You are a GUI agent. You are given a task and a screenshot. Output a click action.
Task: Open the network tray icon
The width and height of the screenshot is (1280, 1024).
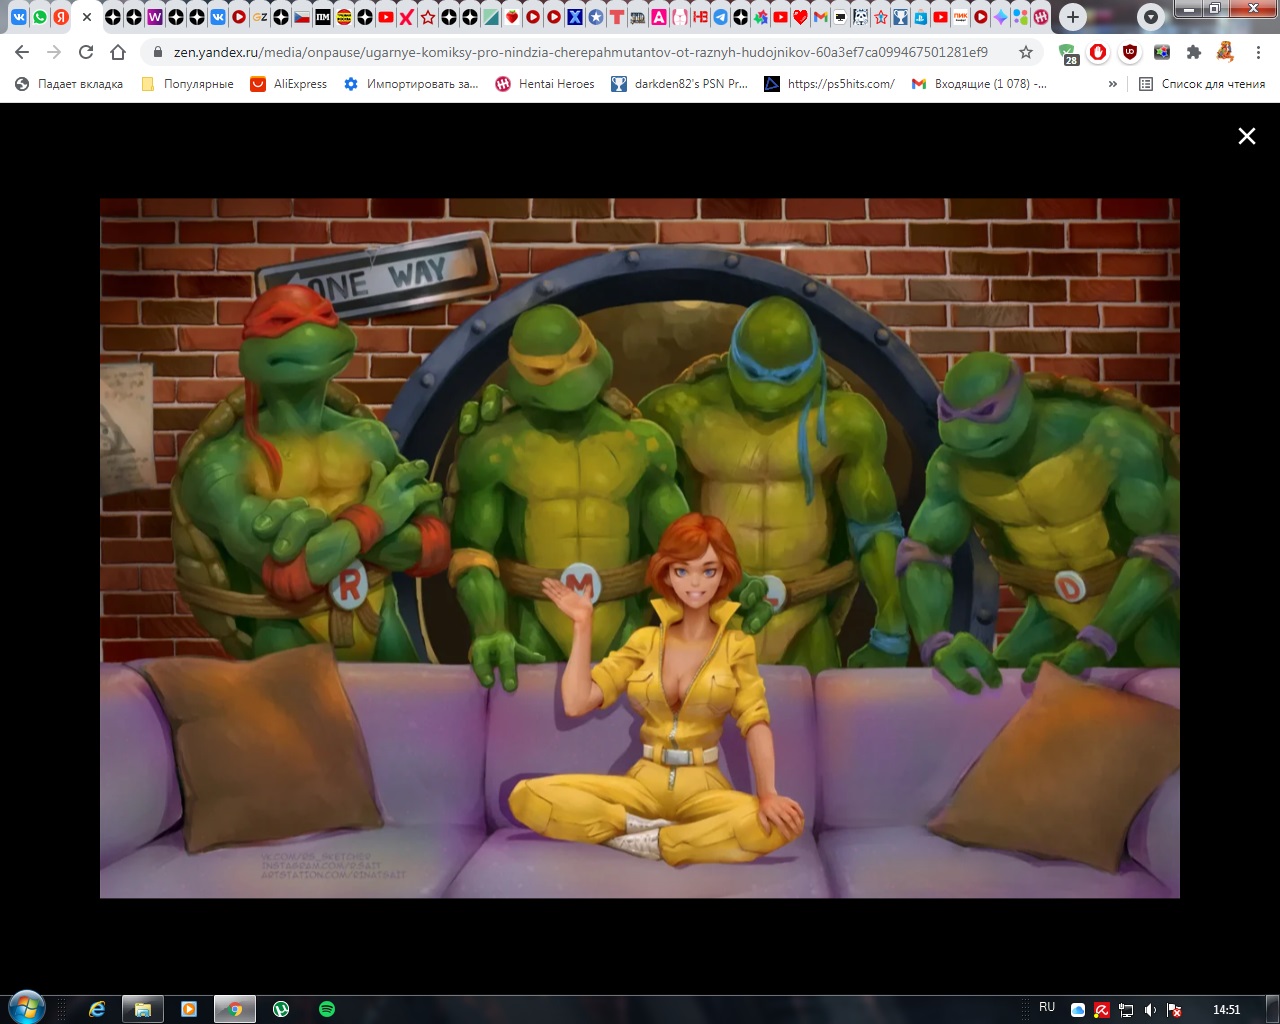click(x=1126, y=1010)
